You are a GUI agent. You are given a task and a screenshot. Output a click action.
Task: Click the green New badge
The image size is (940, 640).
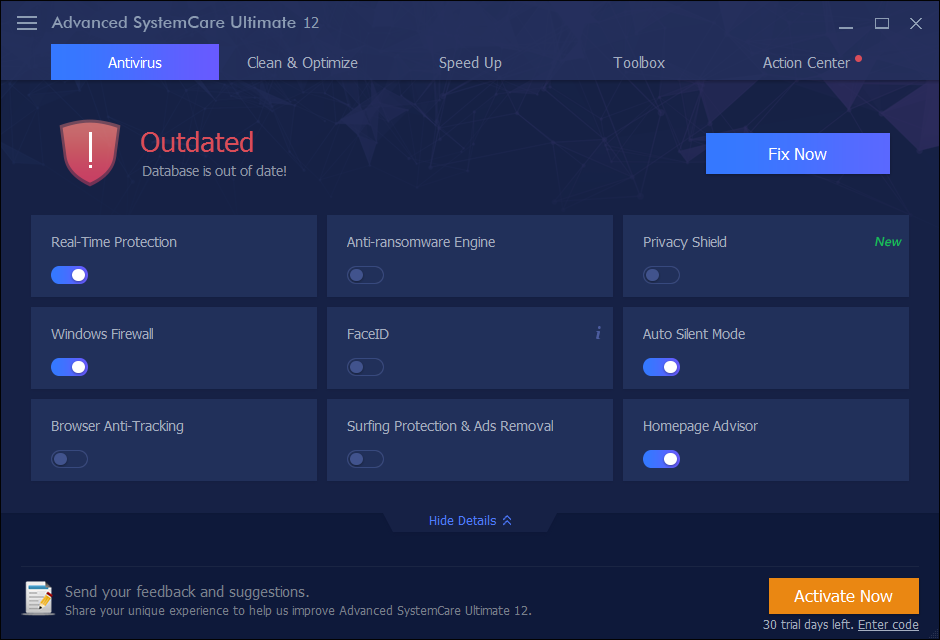pos(888,241)
